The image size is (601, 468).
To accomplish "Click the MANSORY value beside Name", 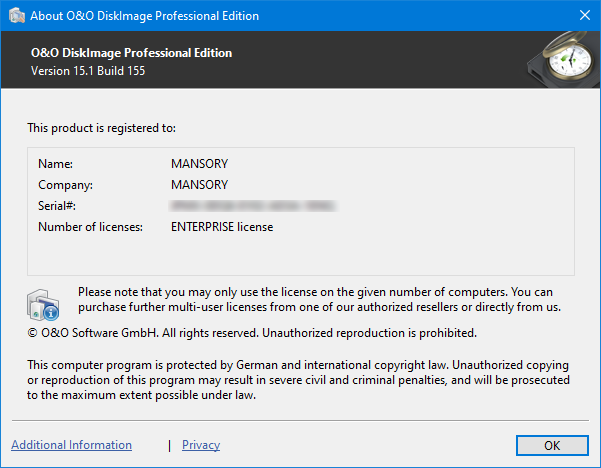I will 200,163.
